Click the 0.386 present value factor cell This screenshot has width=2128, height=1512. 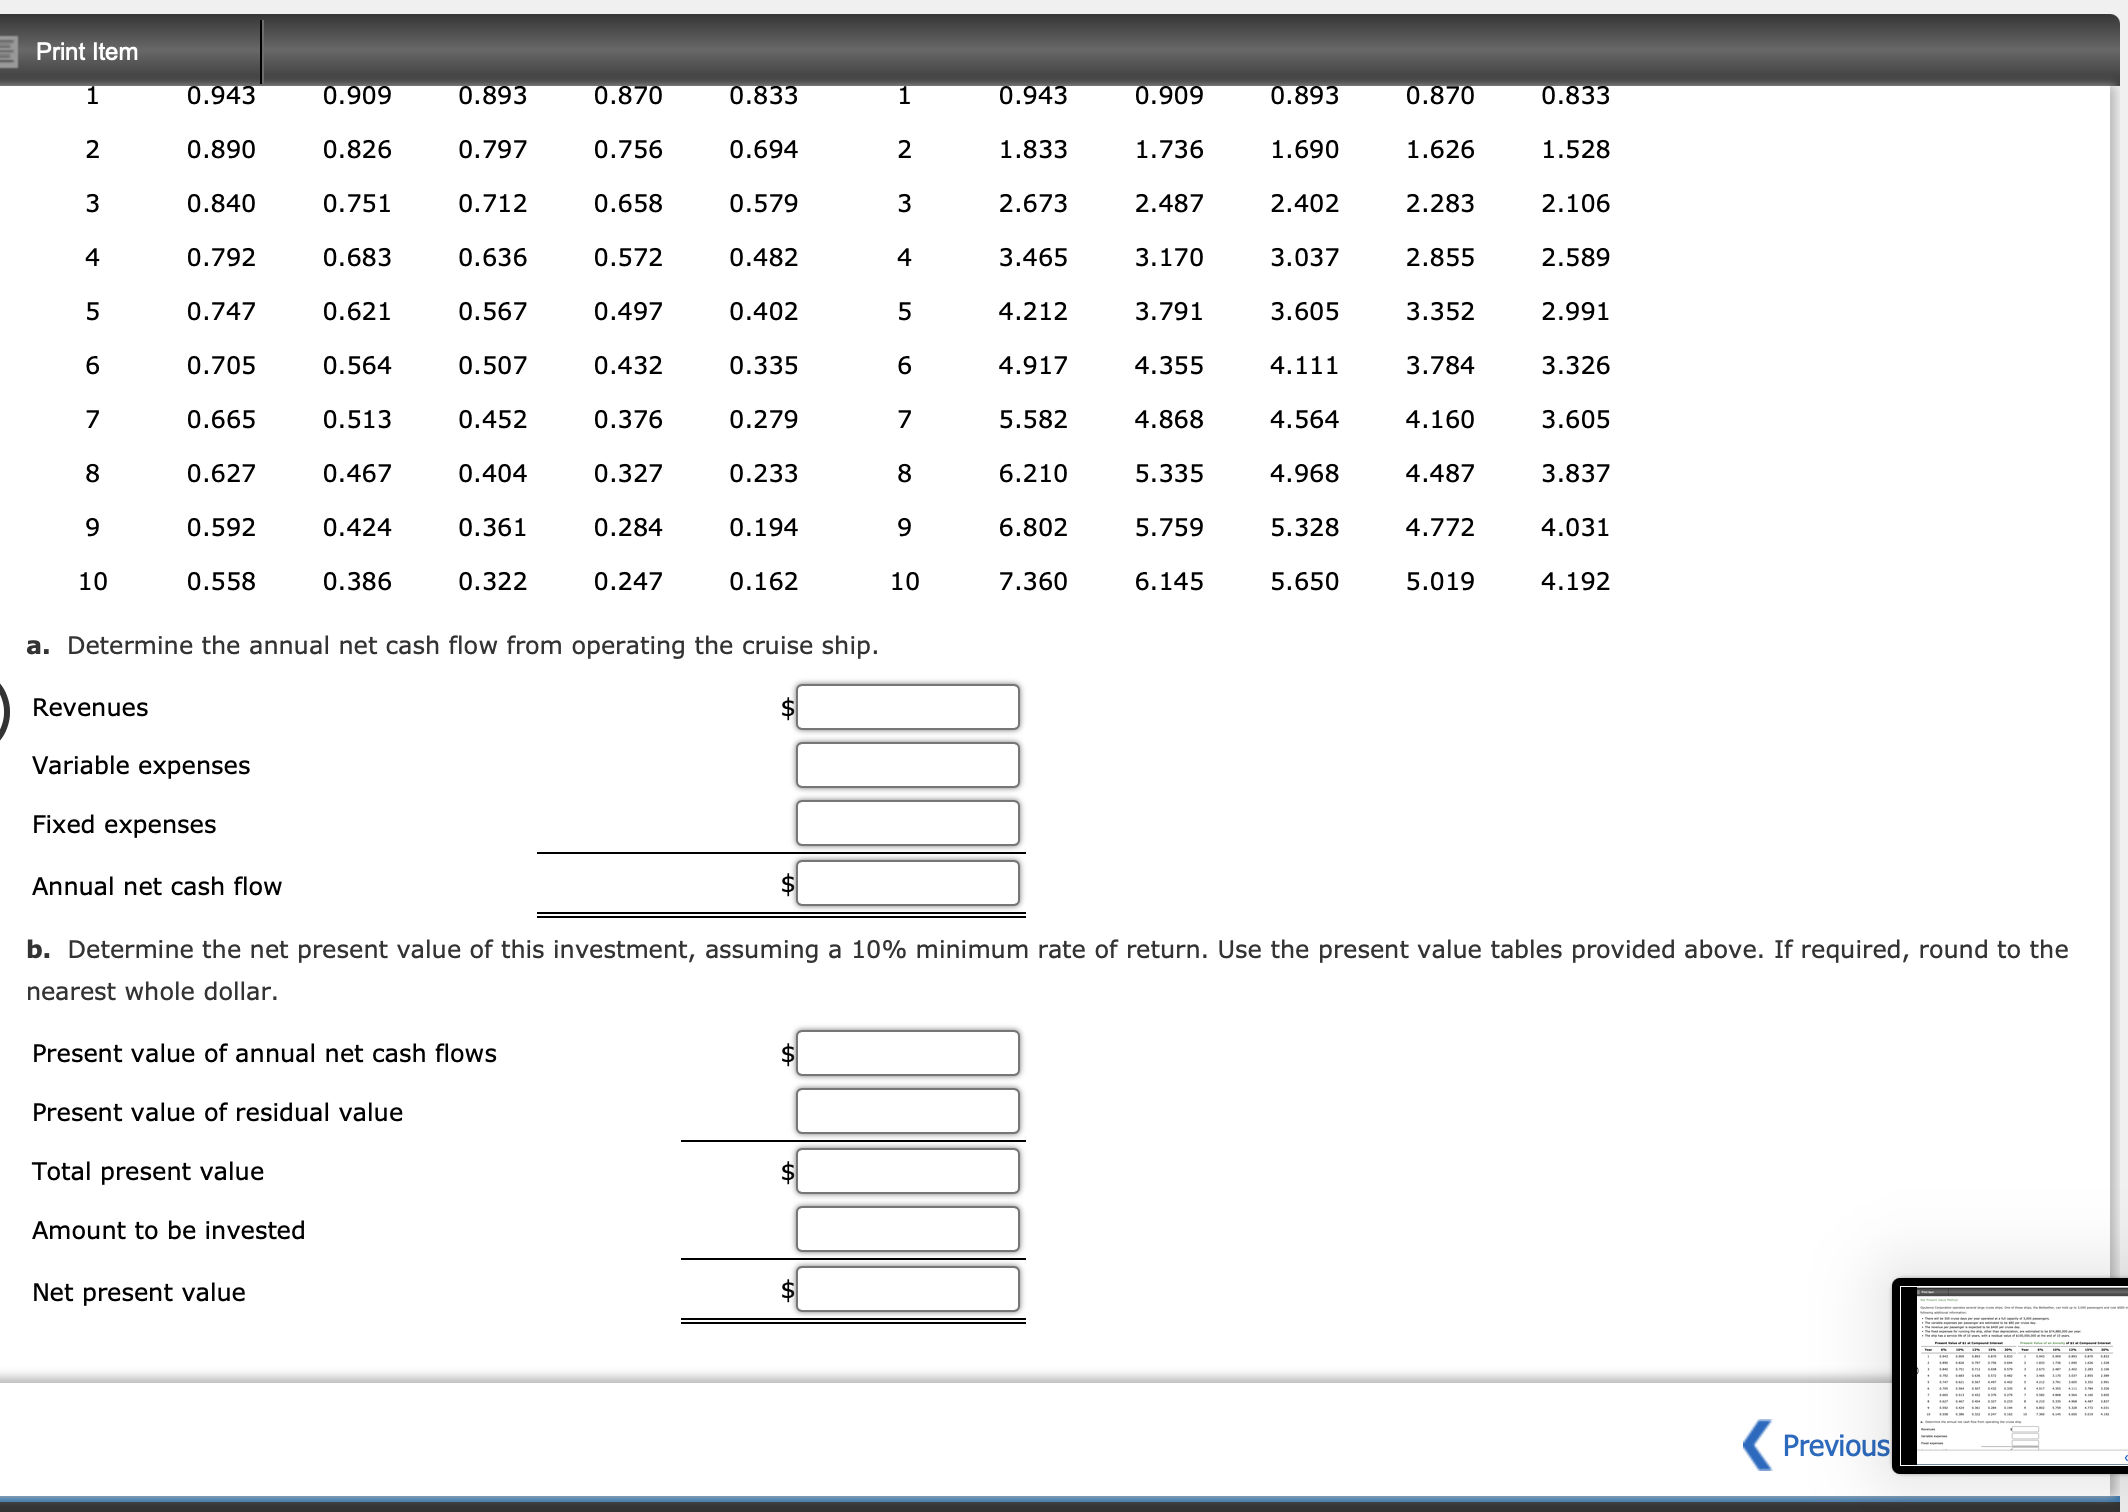point(357,581)
